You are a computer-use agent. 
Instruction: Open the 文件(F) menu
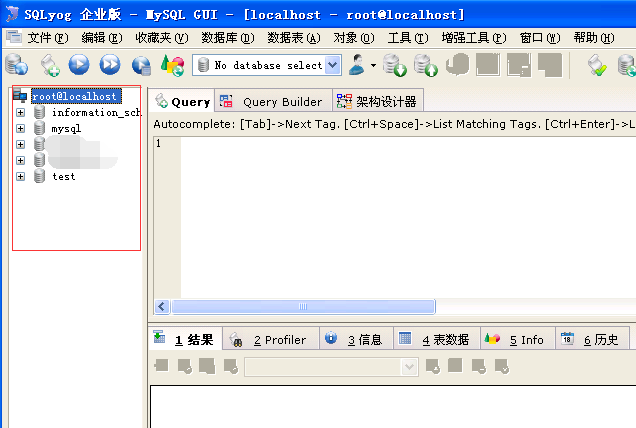[47, 38]
